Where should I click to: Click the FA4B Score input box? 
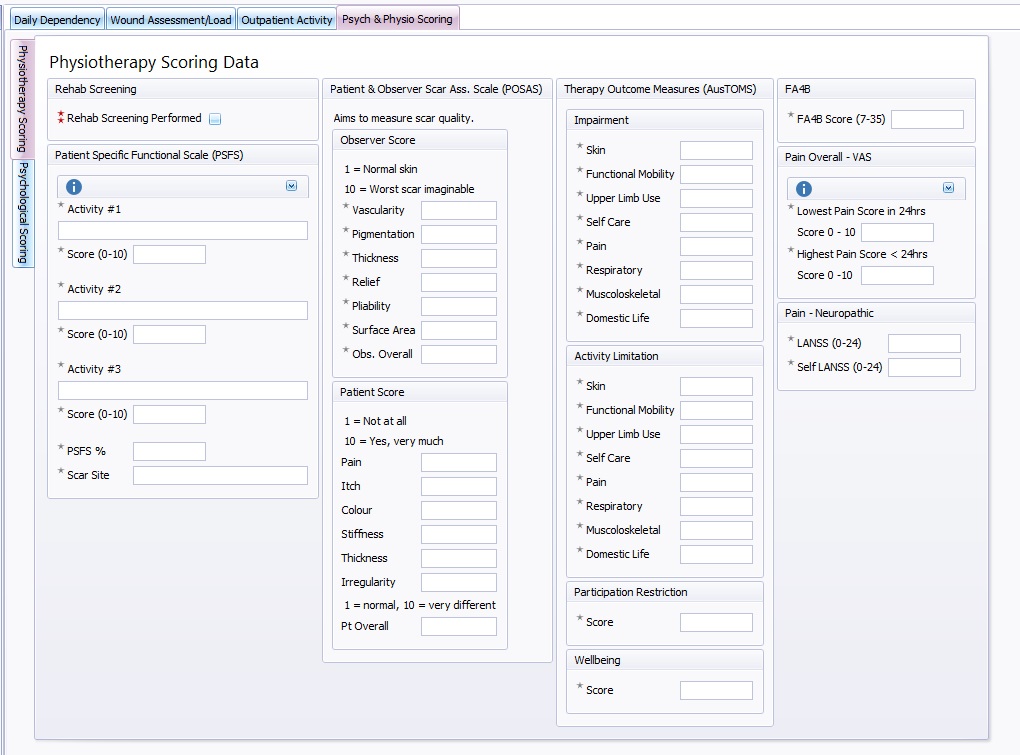point(927,120)
